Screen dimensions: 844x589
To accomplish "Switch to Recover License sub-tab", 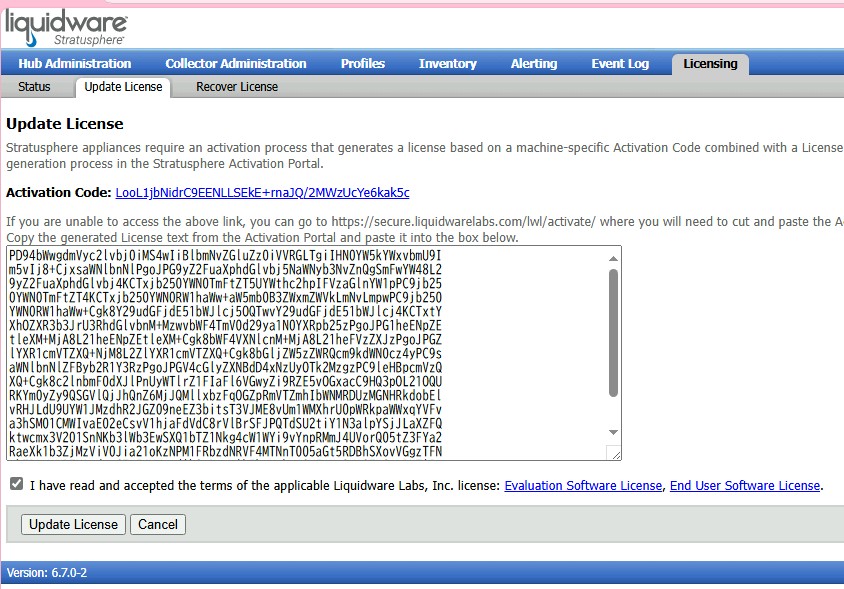I will (x=237, y=87).
